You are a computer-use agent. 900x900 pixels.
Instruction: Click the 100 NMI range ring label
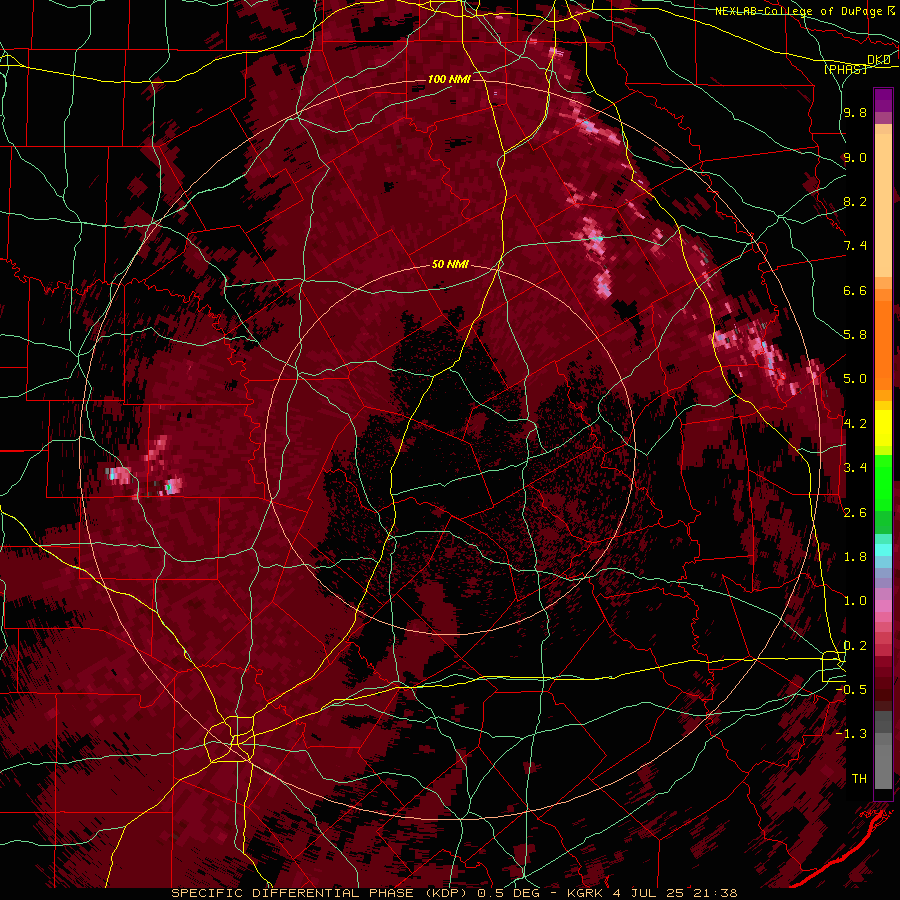[x=449, y=79]
